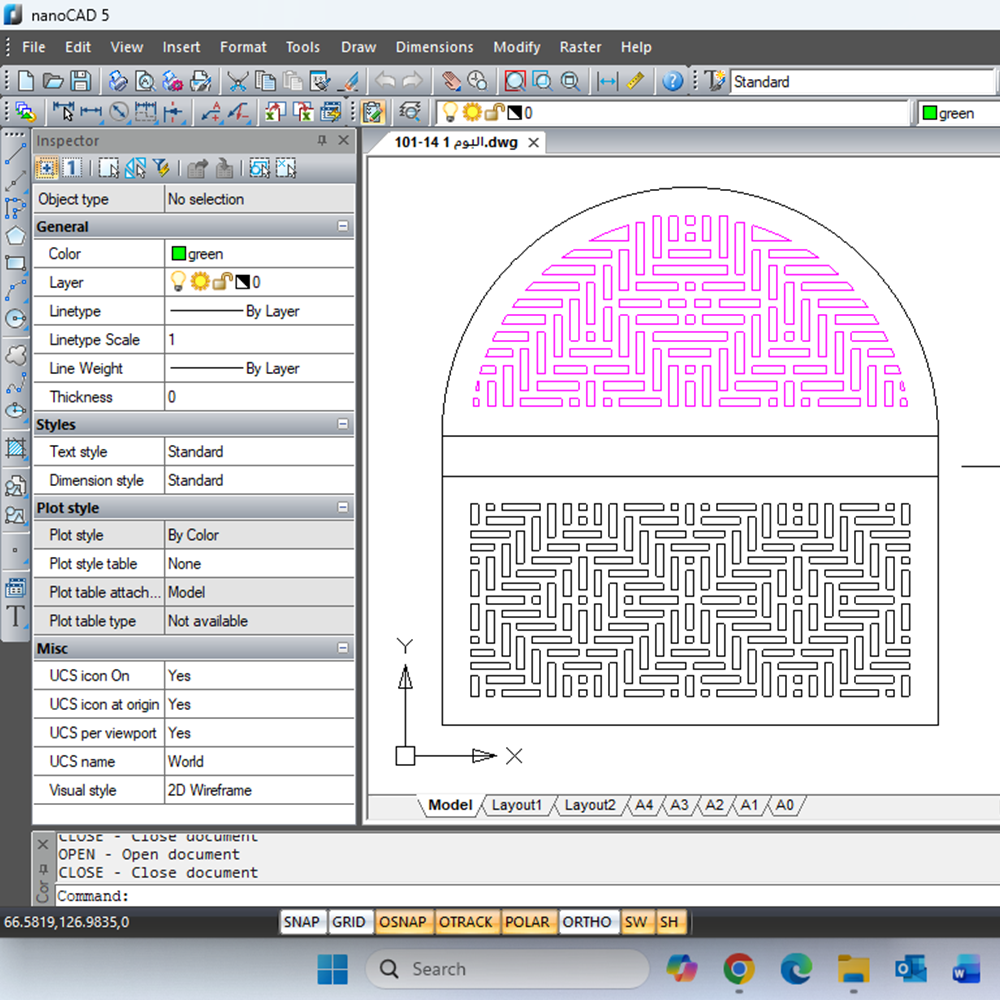Image resolution: width=1000 pixels, height=1000 pixels.
Task: Open the Help question mark icon
Action: (673, 82)
